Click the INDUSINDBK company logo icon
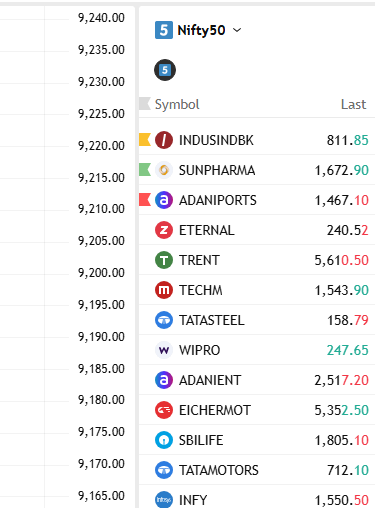 (164, 140)
